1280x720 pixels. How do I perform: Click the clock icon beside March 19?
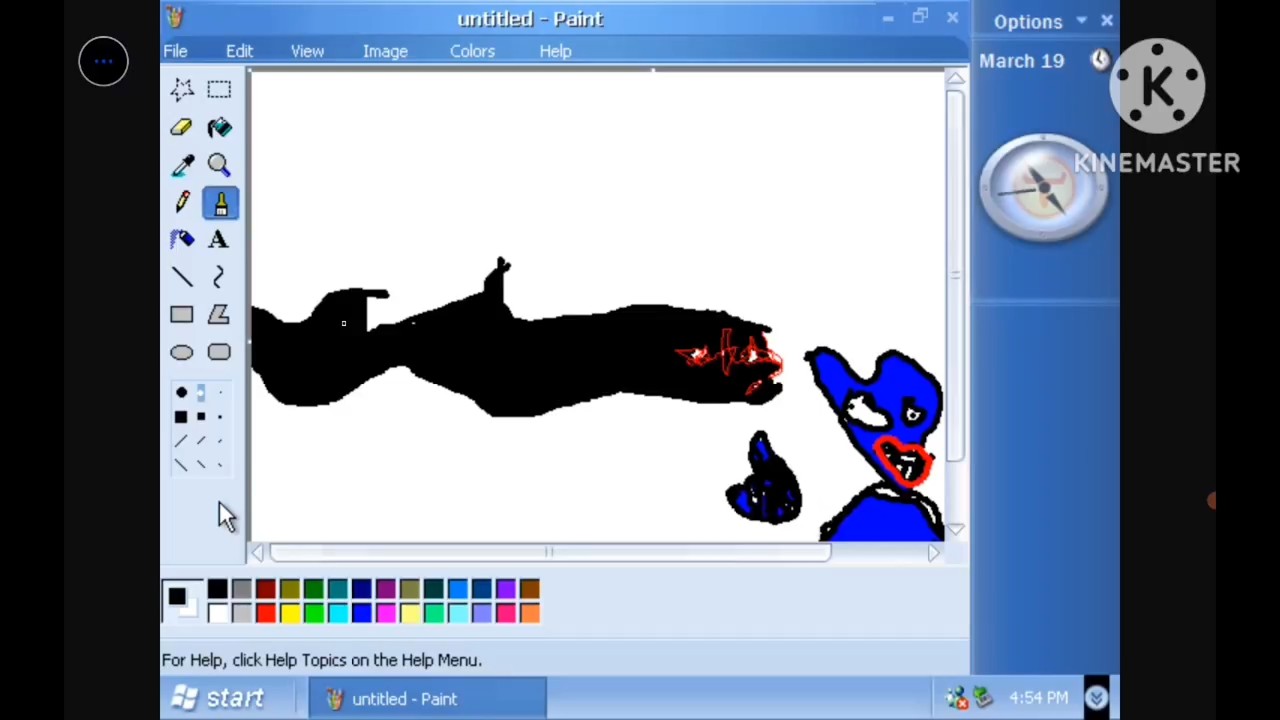pyautogui.click(x=1099, y=60)
